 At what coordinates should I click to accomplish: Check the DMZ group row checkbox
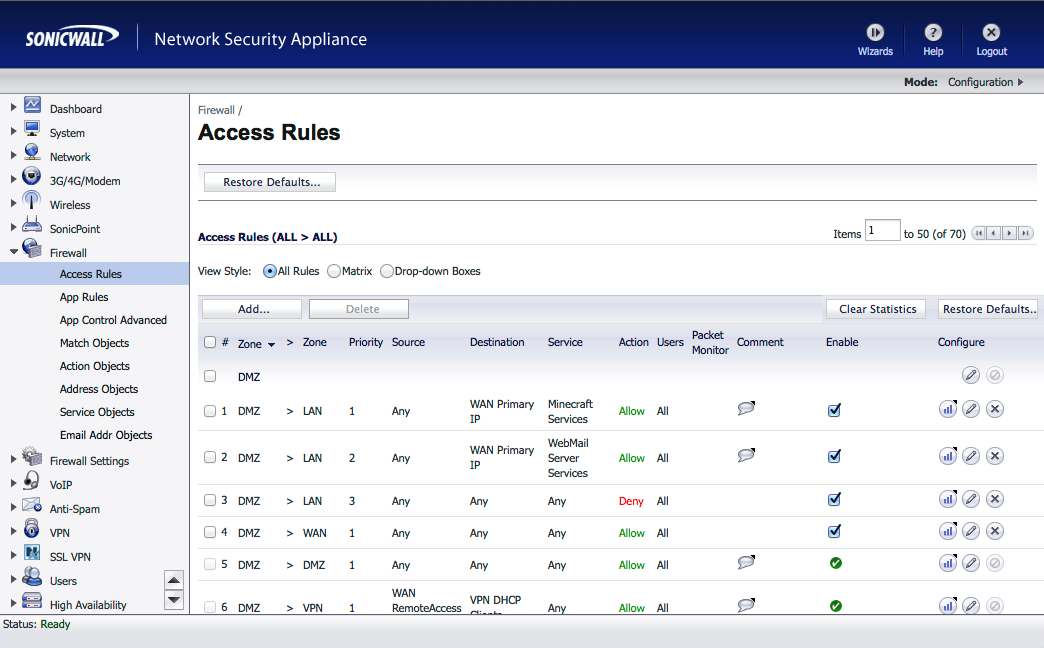click(210, 376)
